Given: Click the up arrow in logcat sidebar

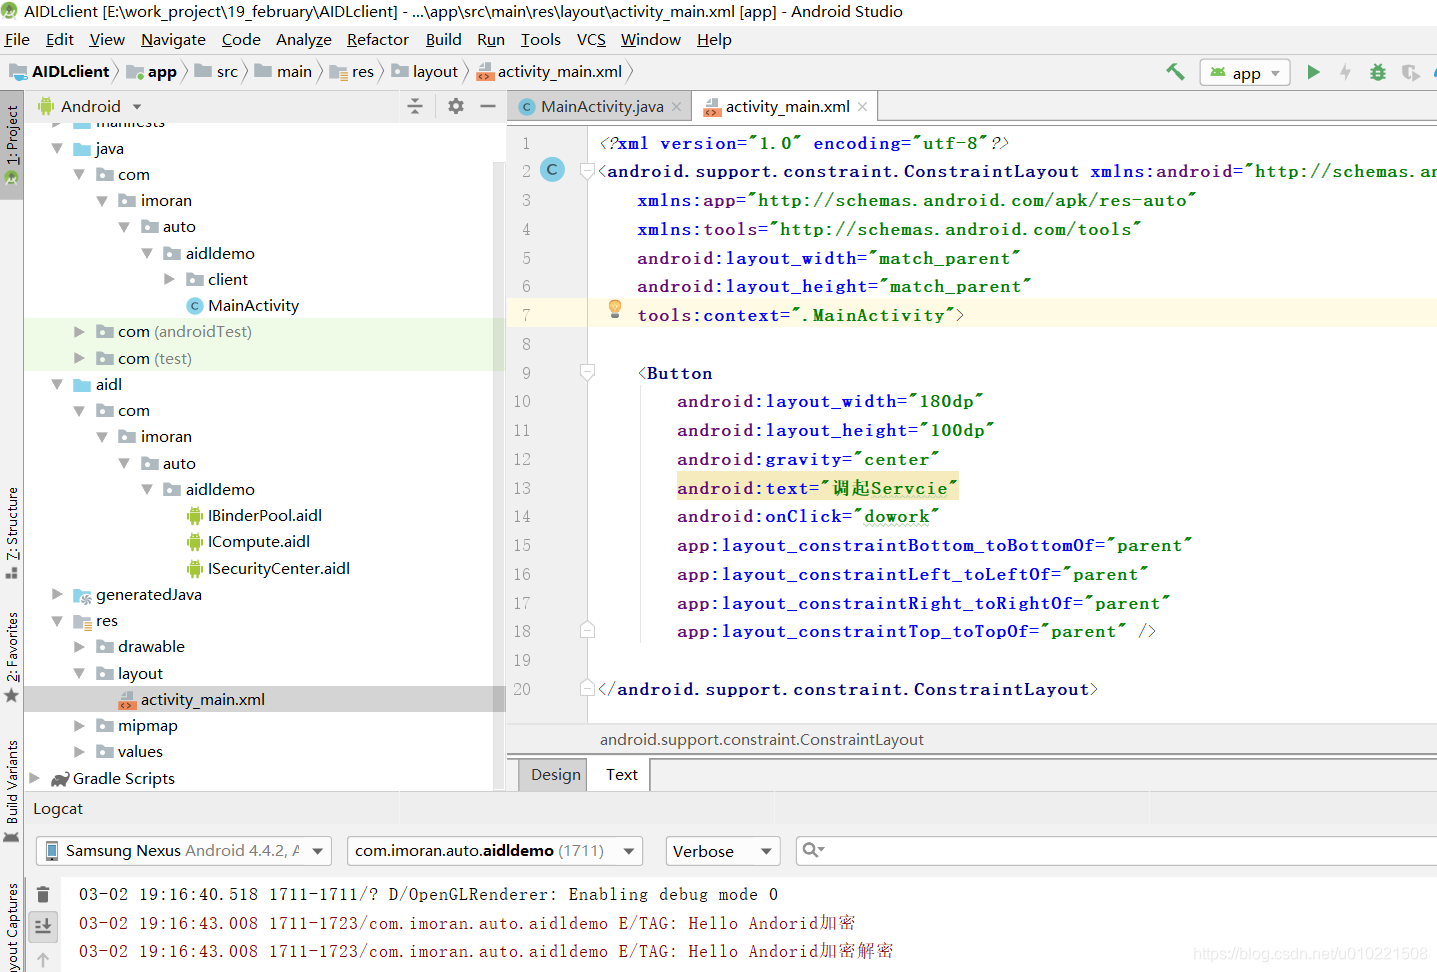Looking at the screenshot, I should click(43, 961).
